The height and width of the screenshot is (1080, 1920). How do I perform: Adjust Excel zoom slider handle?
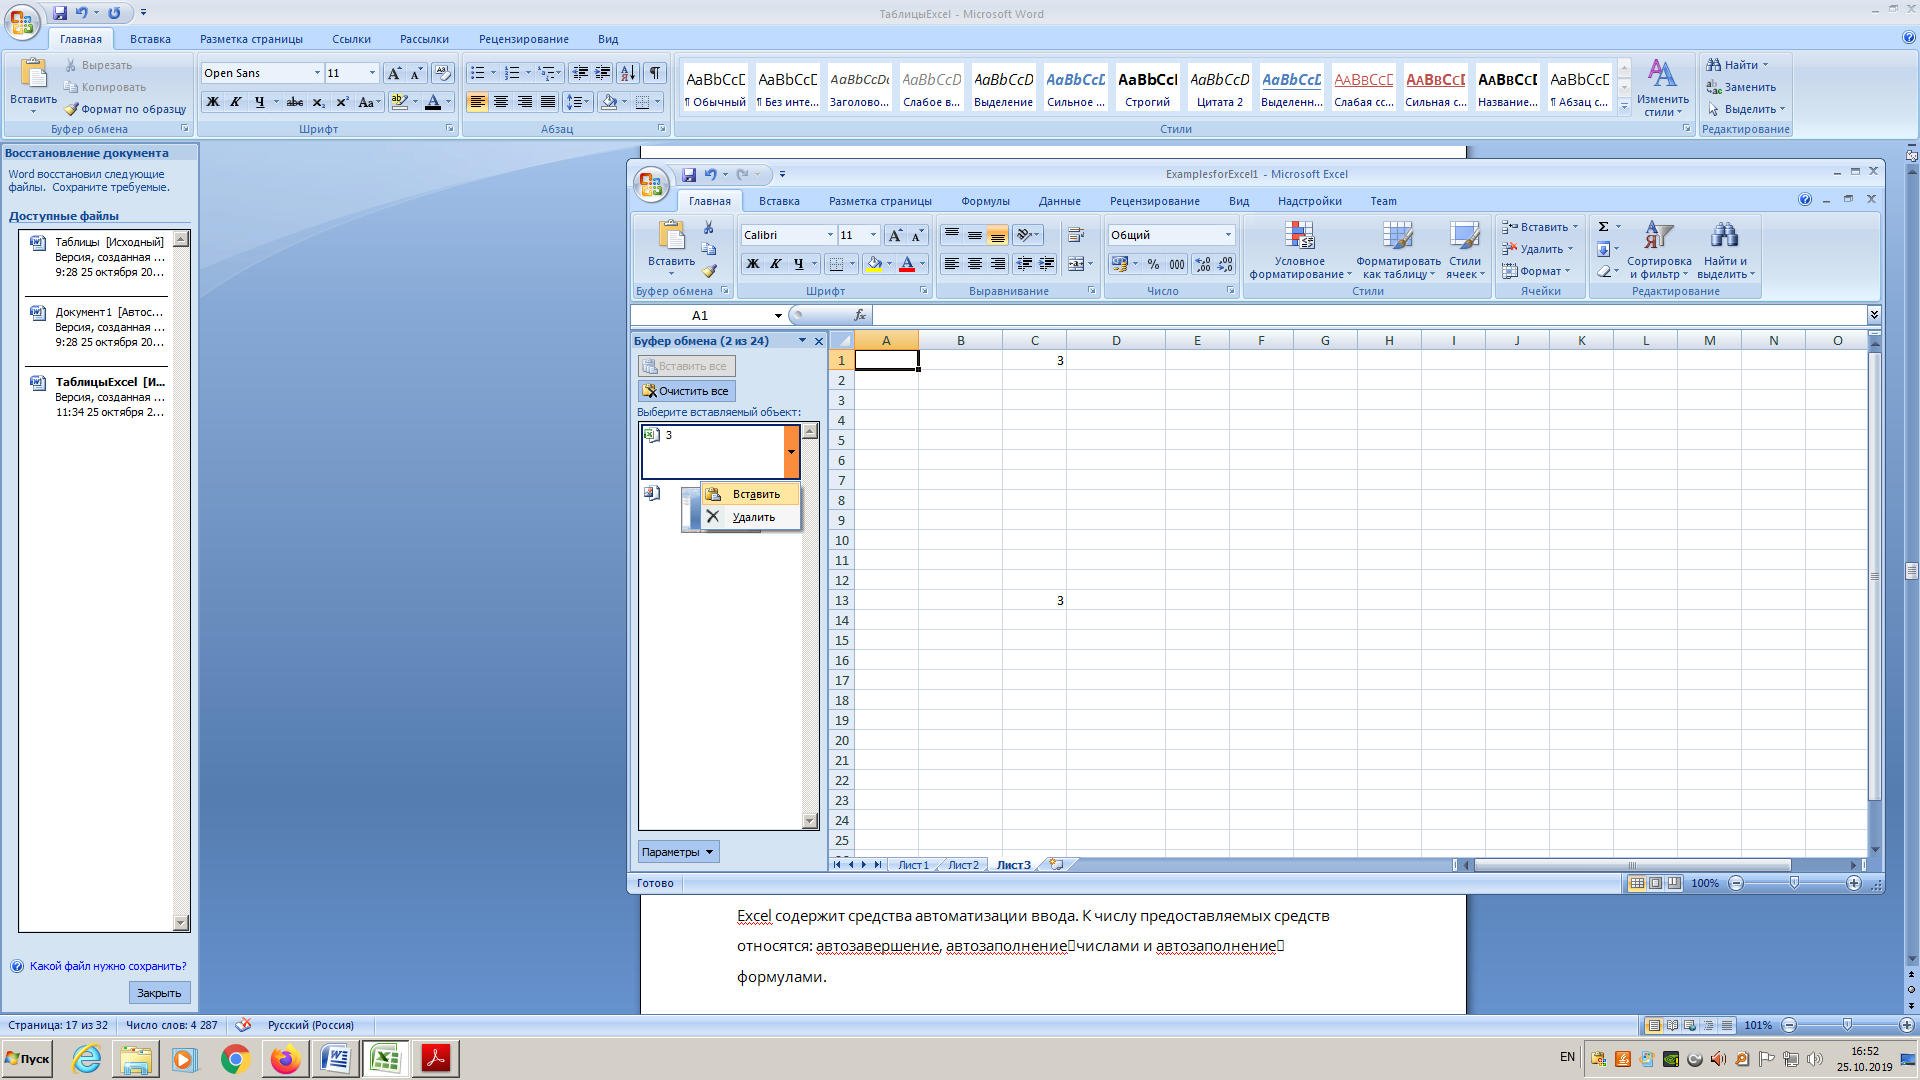pos(1794,883)
